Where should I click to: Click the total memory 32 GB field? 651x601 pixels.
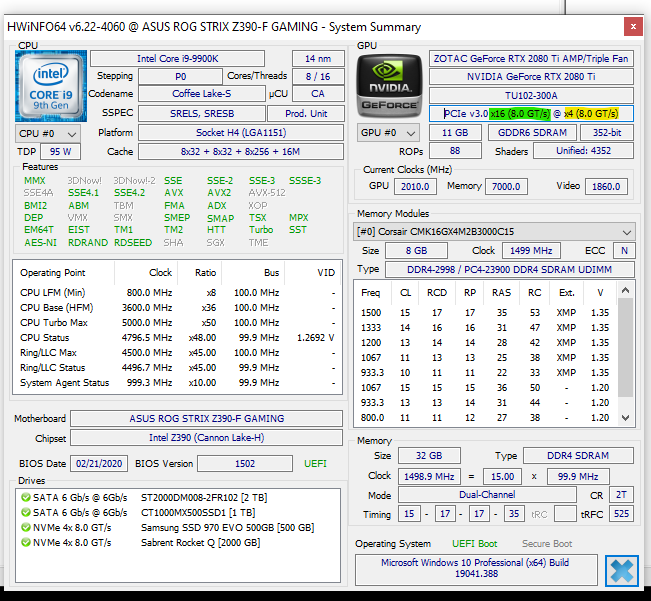click(429, 456)
